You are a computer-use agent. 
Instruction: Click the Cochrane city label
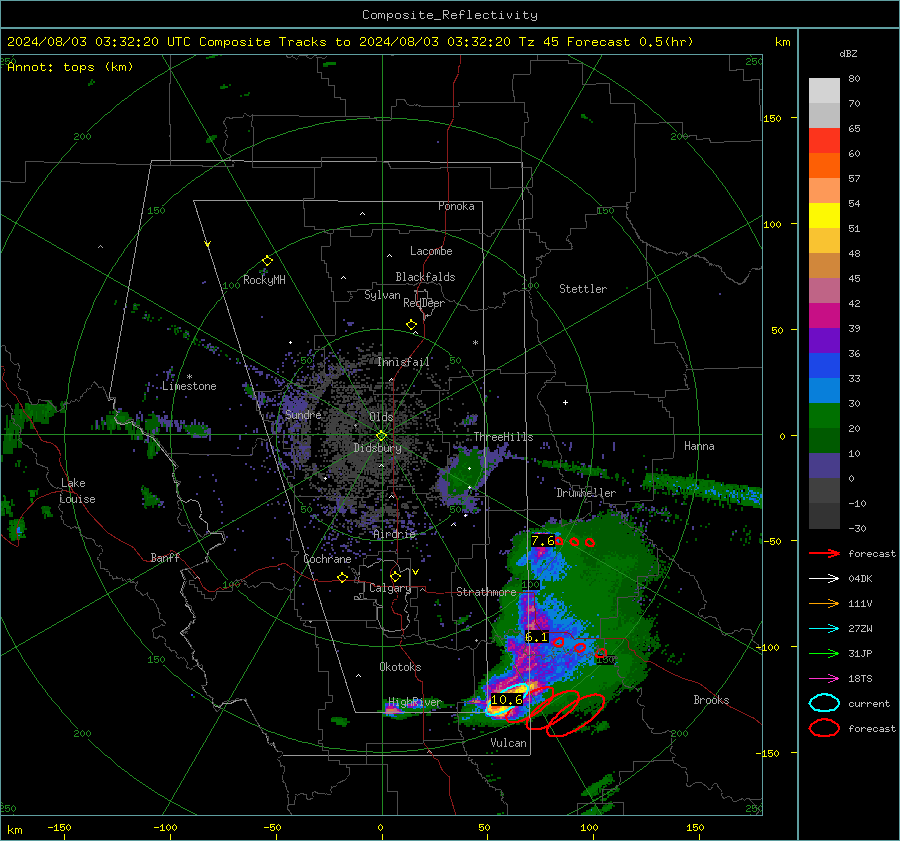(x=327, y=559)
